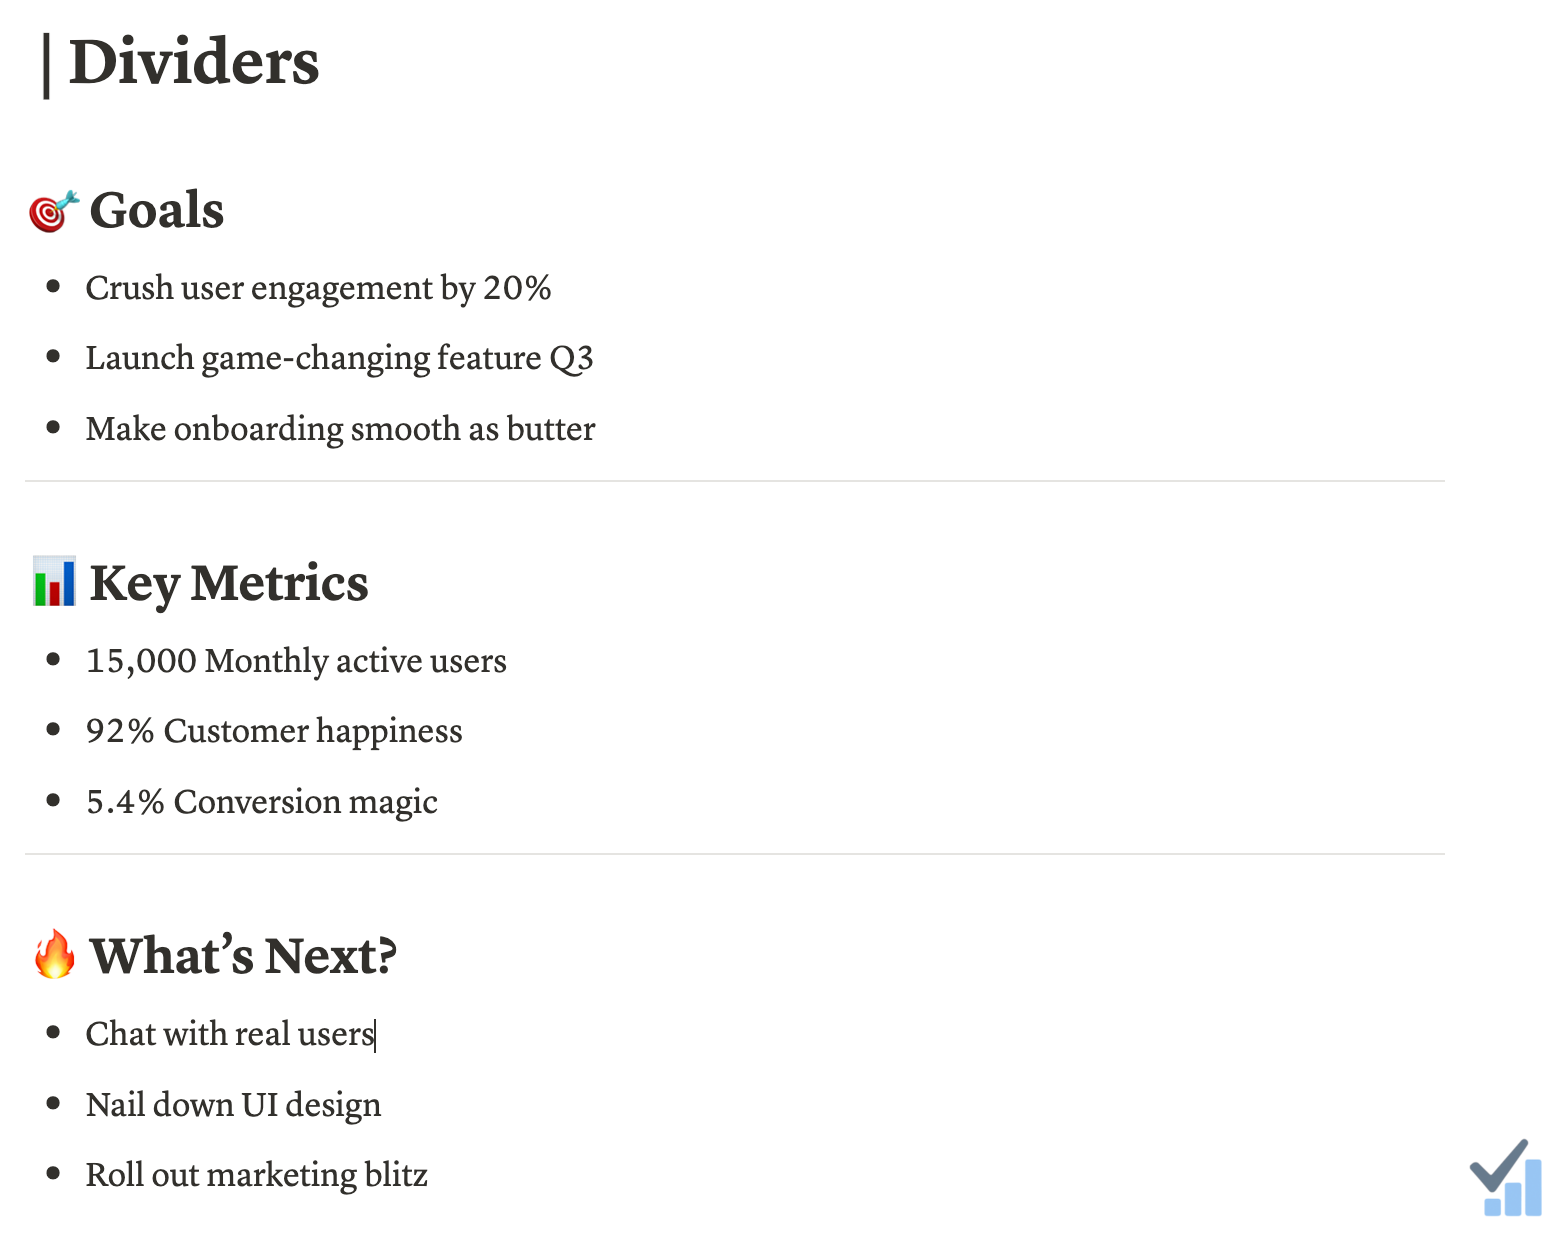Click the 'Crush user engagement by 20%' bullet
The width and height of the screenshot is (1568, 1244).
tap(318, 288)
